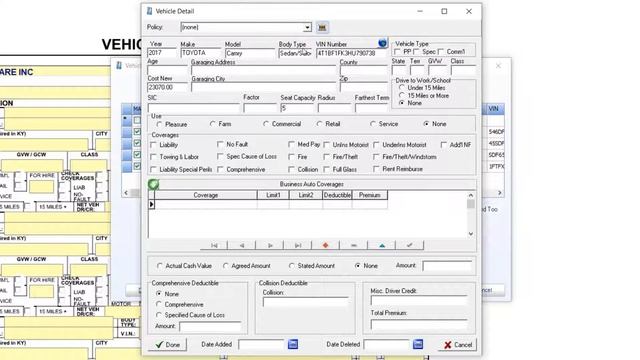Select Actual Cash Value radio button
The image size is (640, 360).
(x=159, y=266)
